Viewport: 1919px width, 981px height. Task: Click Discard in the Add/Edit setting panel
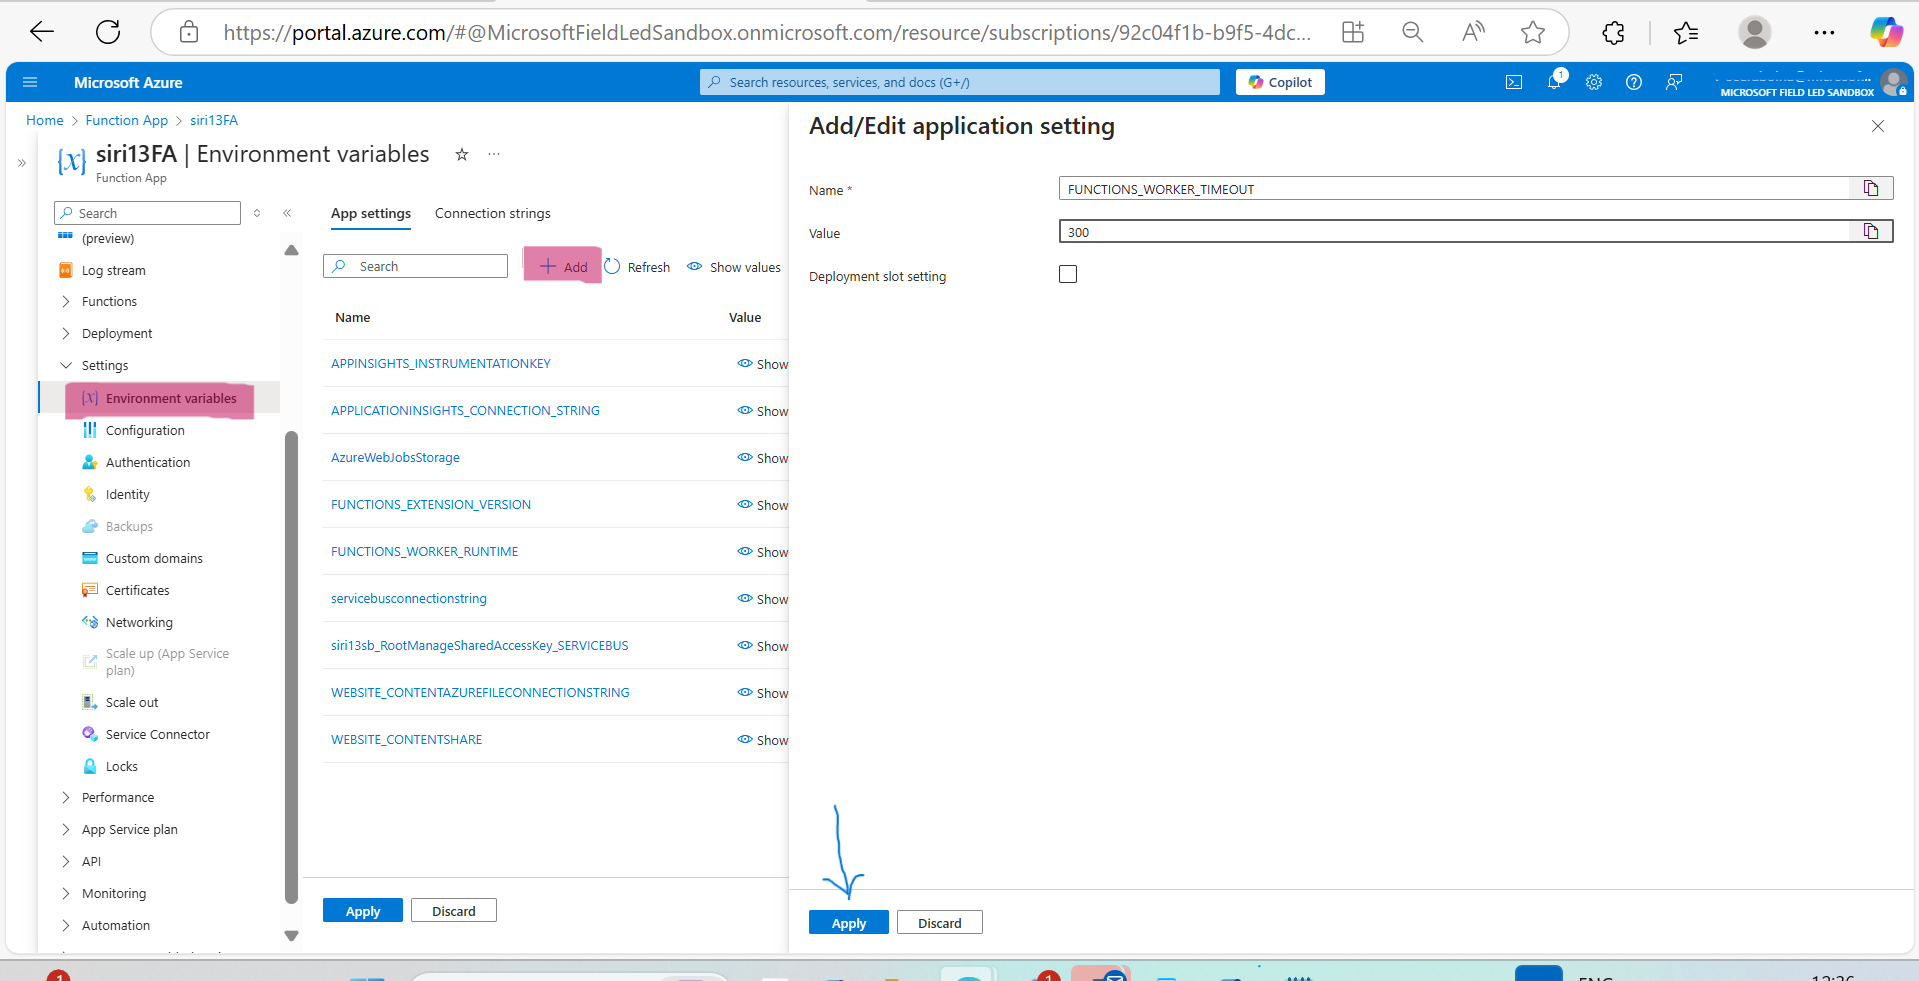click(x=940, y=923)
